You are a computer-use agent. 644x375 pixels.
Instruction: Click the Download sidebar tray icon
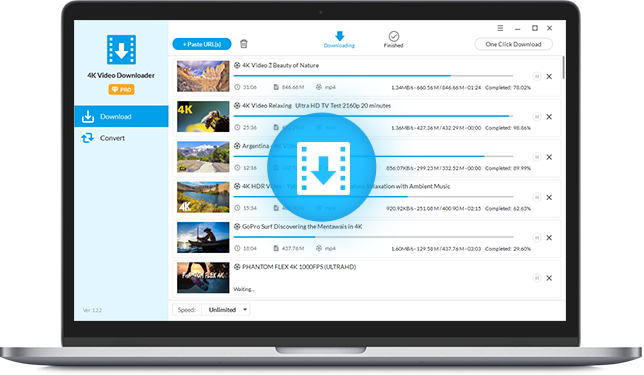pyautogui.click(x=88, y=116)
